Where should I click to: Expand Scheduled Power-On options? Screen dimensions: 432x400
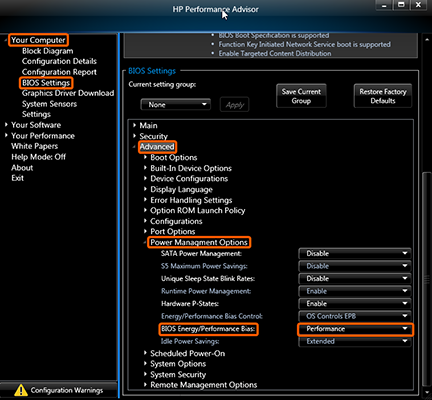(x=187, y=353)
